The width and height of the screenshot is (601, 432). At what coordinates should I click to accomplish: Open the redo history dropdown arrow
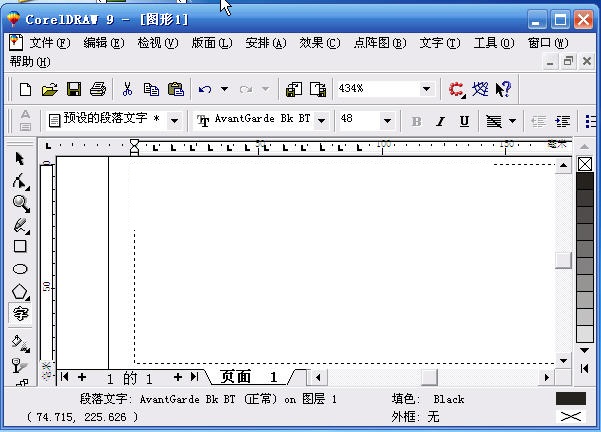tap(265, 89)
